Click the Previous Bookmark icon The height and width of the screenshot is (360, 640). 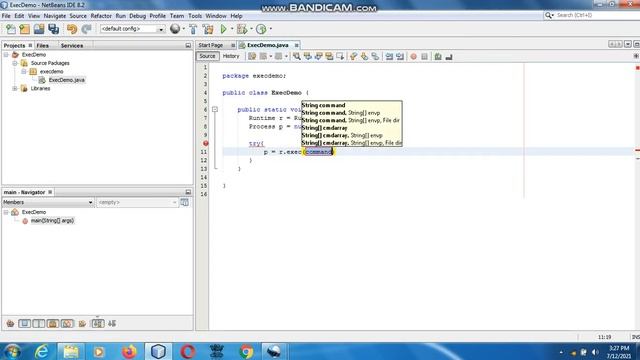353,57
